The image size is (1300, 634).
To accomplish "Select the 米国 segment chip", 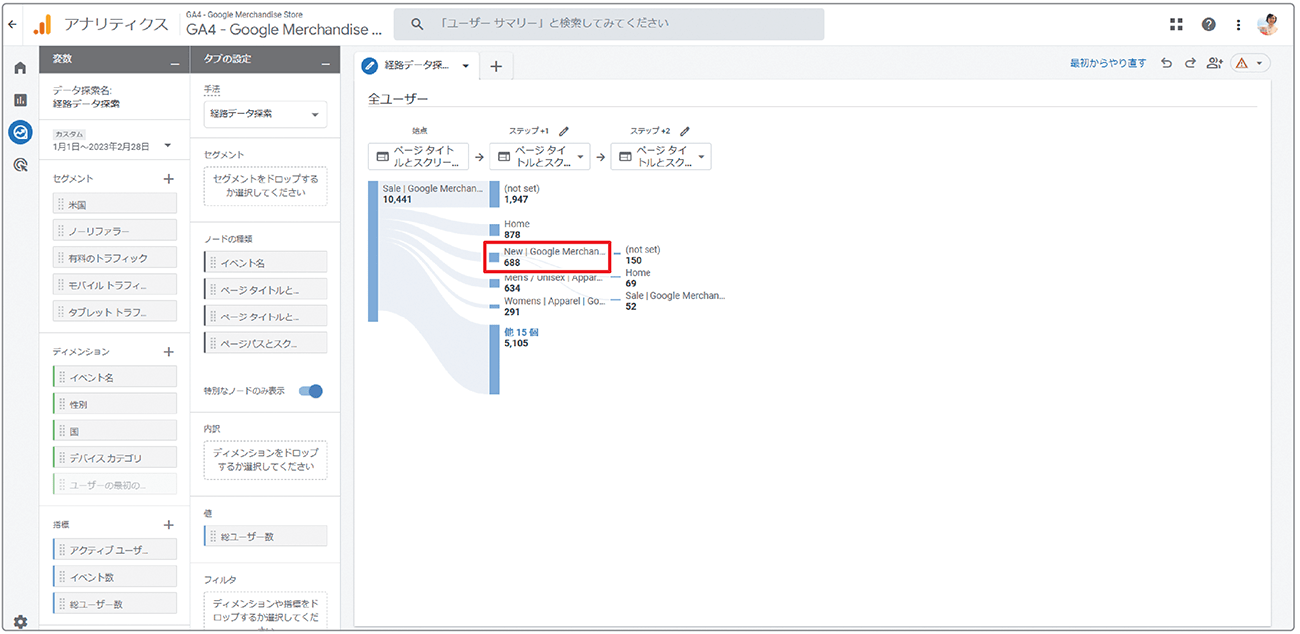I will point(114,203).
